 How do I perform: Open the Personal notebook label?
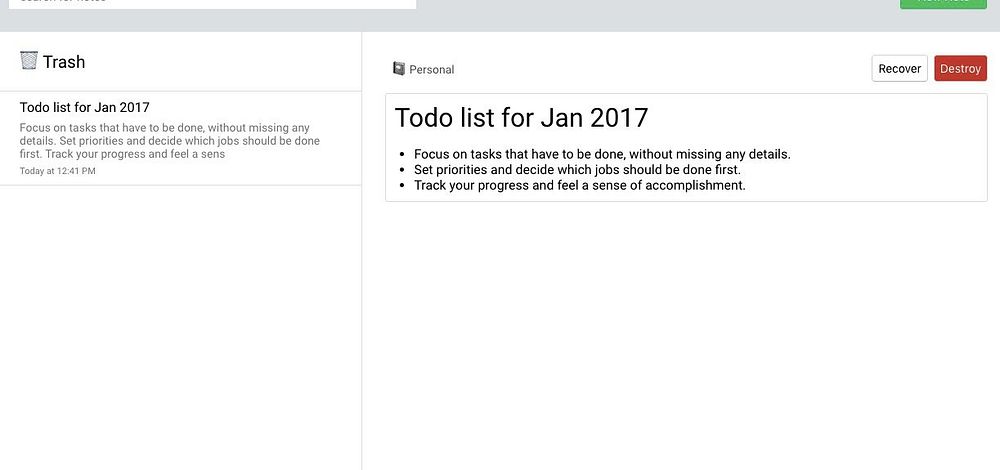pos(431,70)
